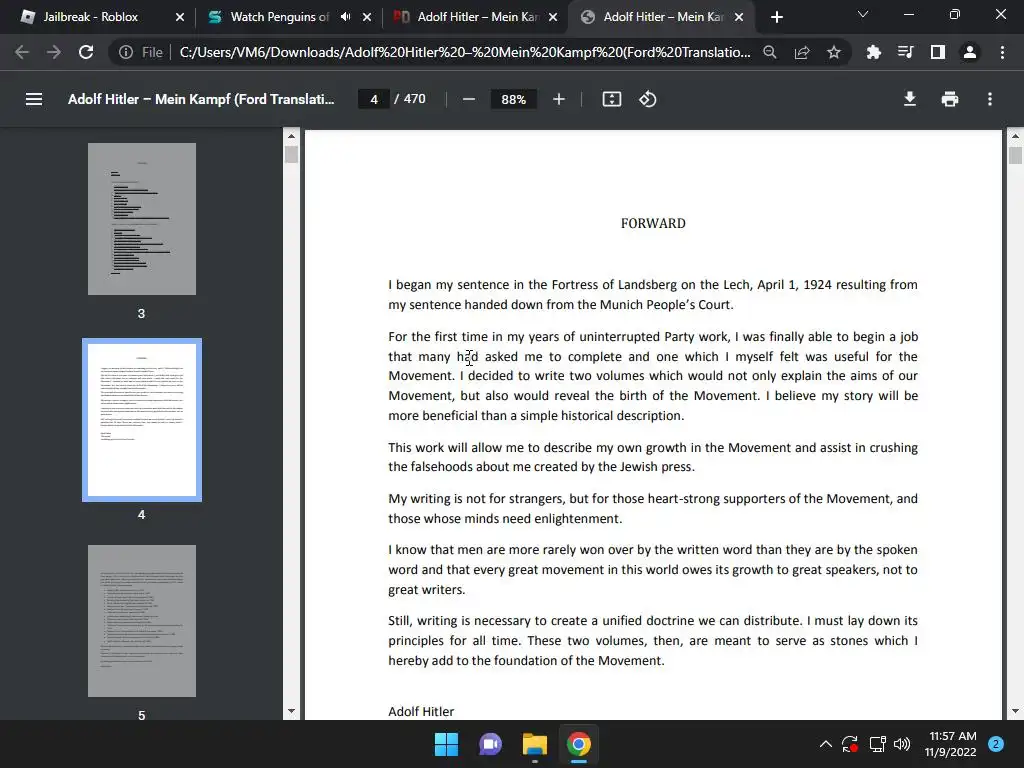
Task: Print the PDF document
Action: [950, 99]
